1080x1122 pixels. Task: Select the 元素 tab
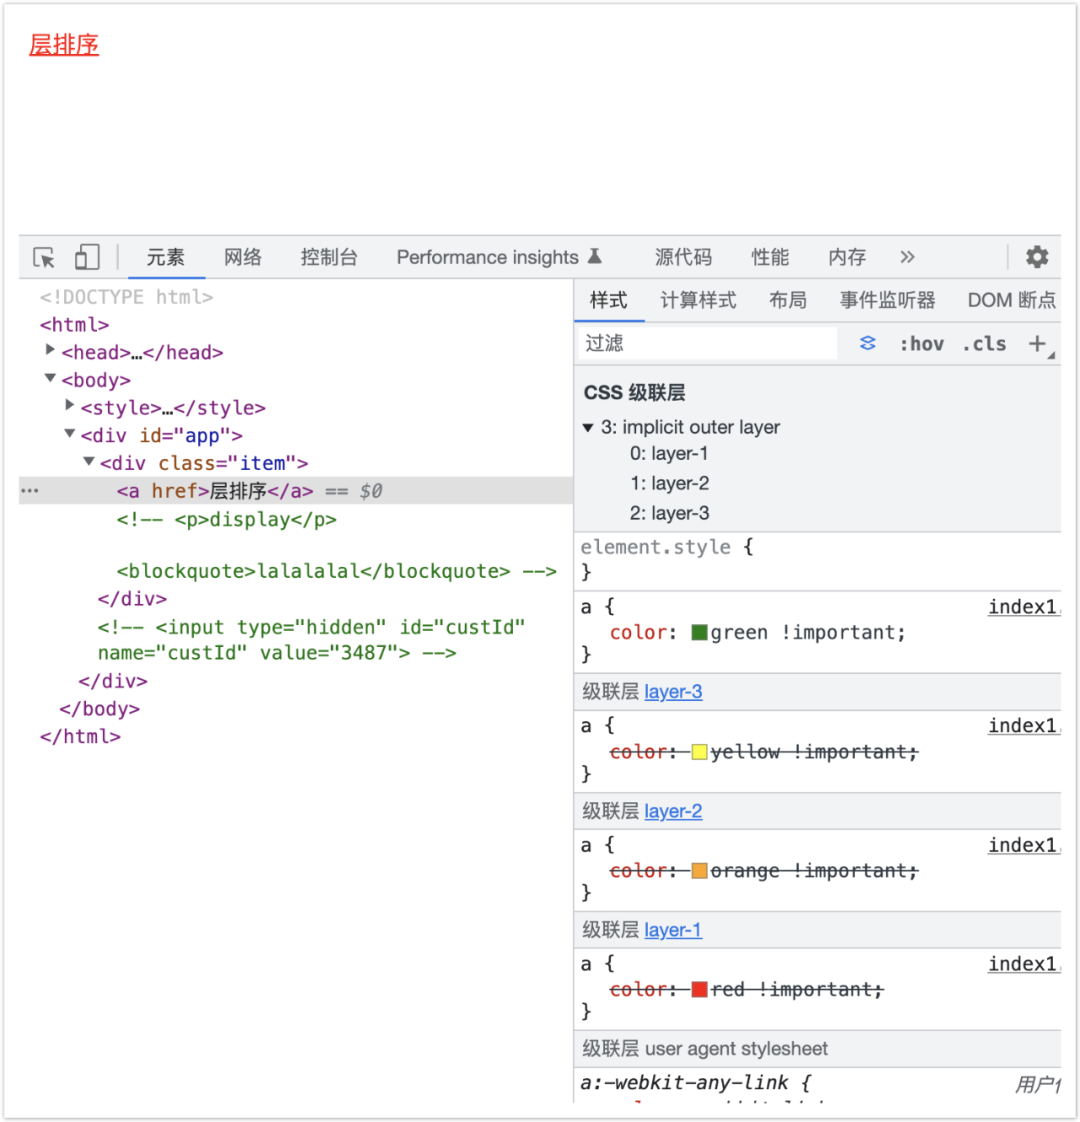tap(165, 257)
